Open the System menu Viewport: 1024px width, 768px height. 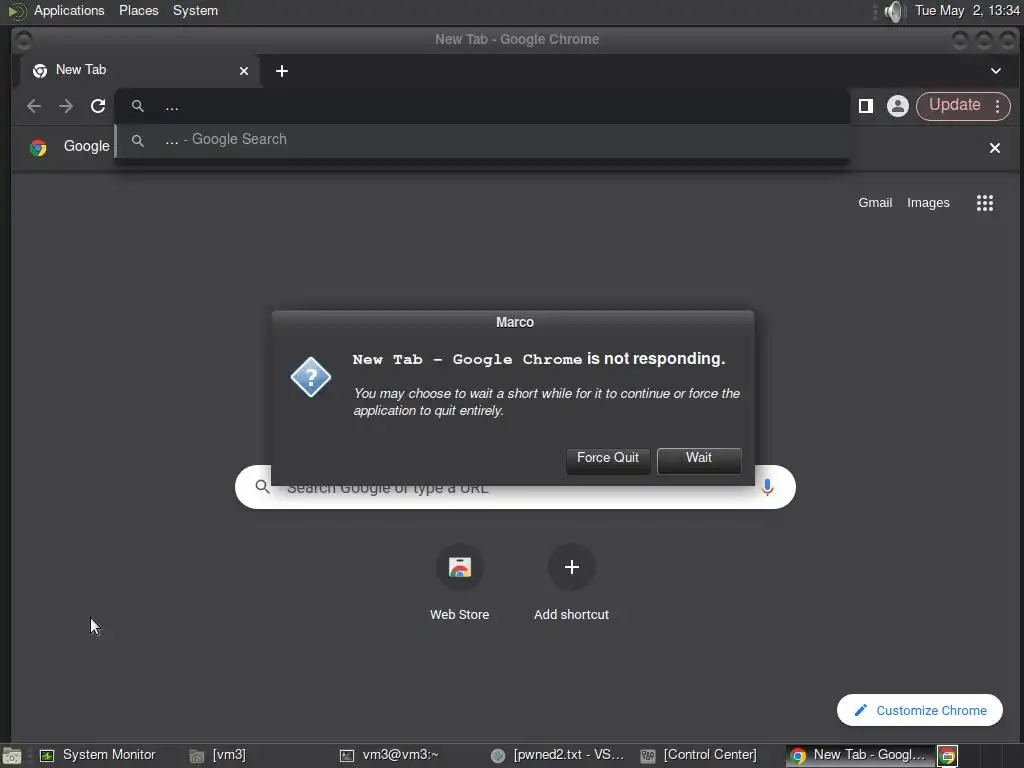tap(195, 11)
